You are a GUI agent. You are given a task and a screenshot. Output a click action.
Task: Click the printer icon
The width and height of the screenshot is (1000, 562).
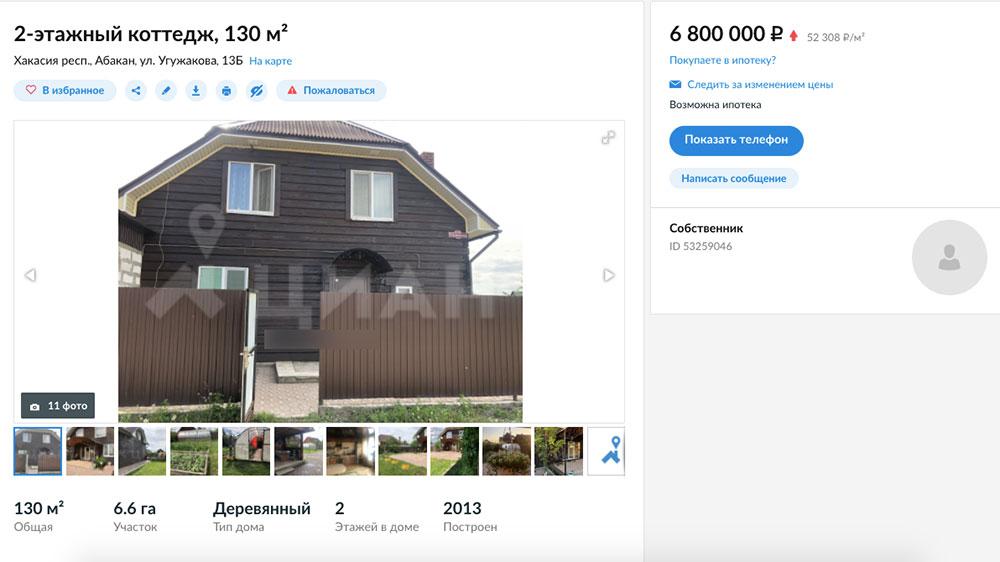tap(226, 91)
